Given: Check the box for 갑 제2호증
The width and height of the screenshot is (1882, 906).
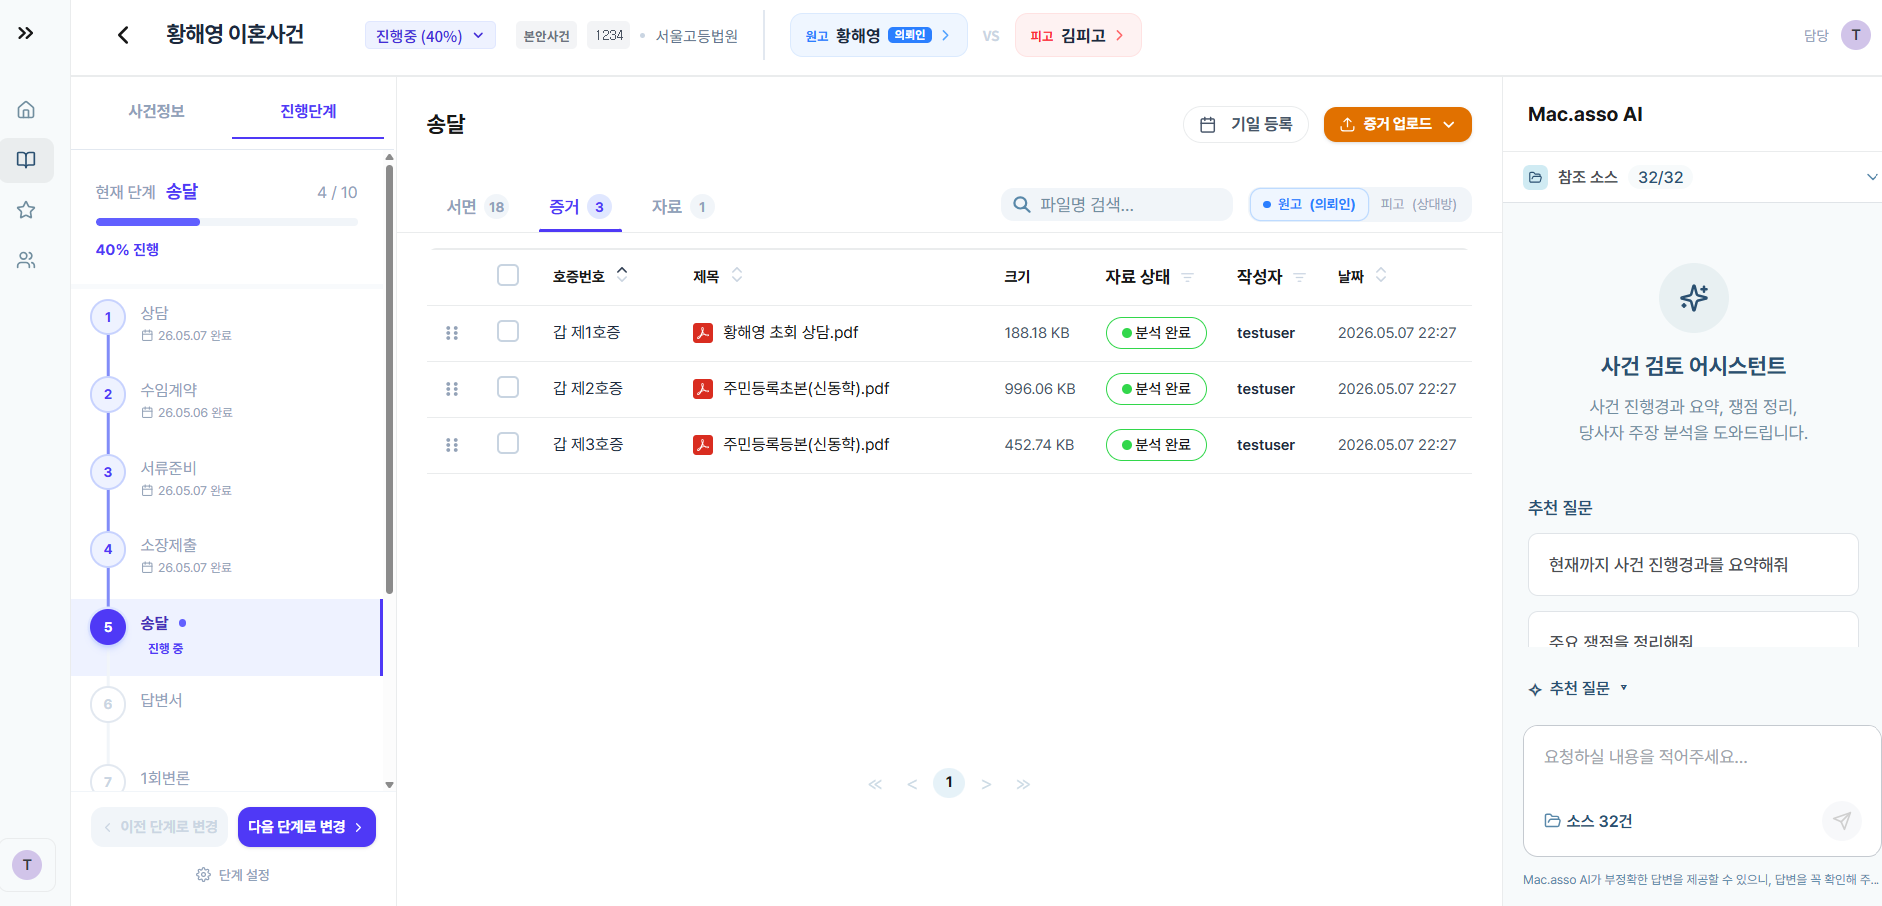Looking at the screenshot, I should [x=508, y=387].
